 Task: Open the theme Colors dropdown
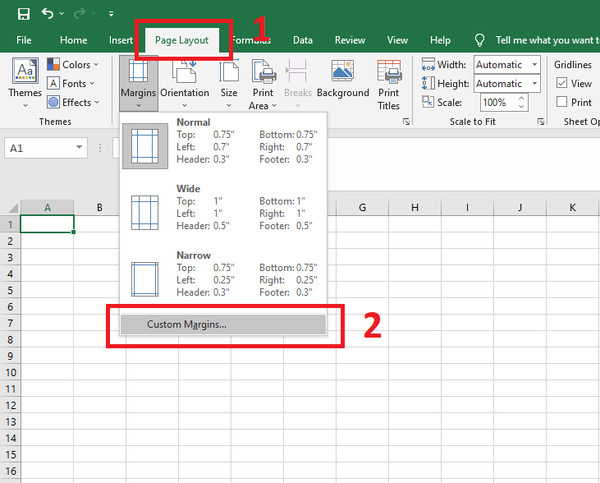coord(73,64)
